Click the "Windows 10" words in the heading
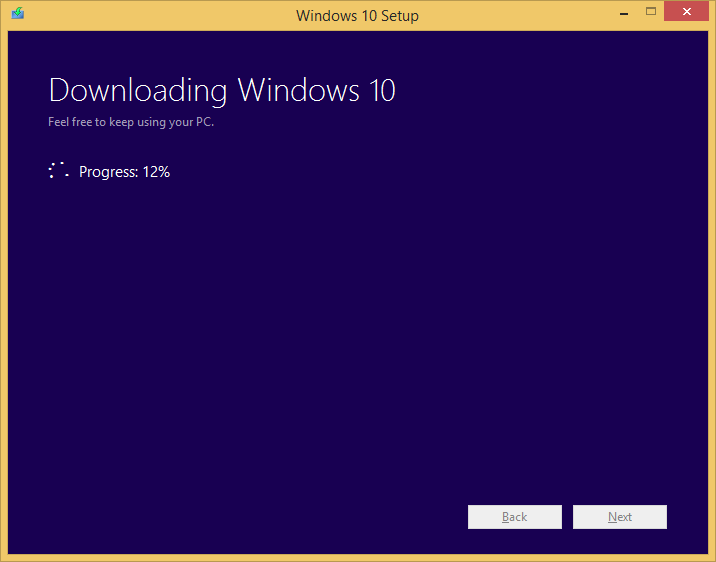The image size is (716, 562). pos(317,91)
